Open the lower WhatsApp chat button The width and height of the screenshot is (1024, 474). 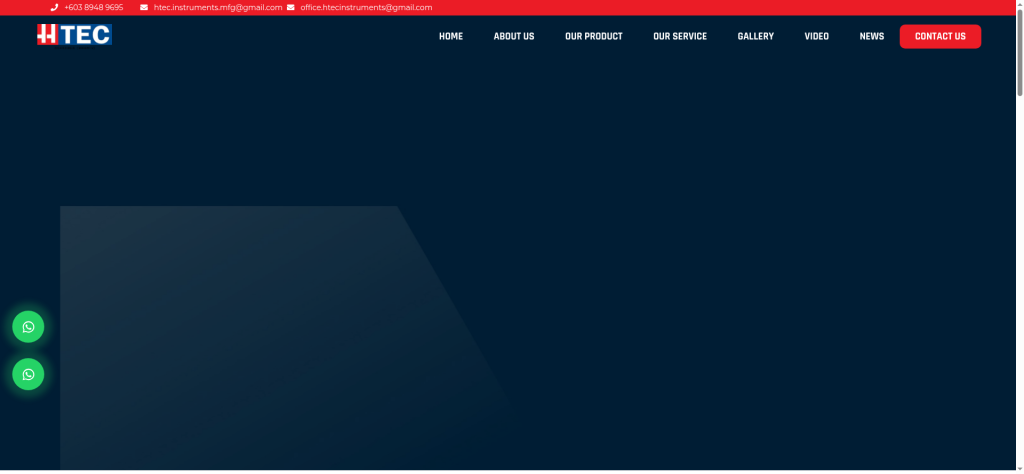pyautogui.click(x=28, y=374)
